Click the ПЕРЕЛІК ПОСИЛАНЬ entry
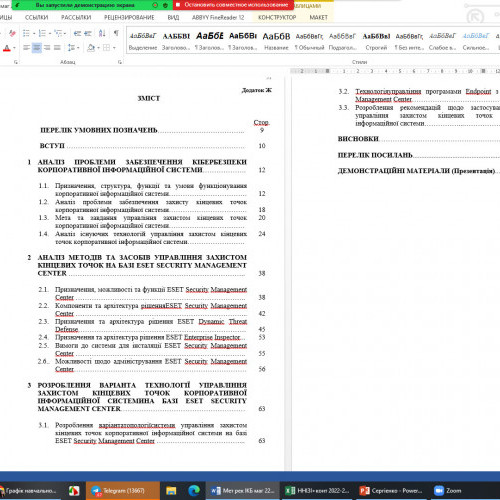The image size is (500, 500). pyautogui.click(x=375, y=155)
